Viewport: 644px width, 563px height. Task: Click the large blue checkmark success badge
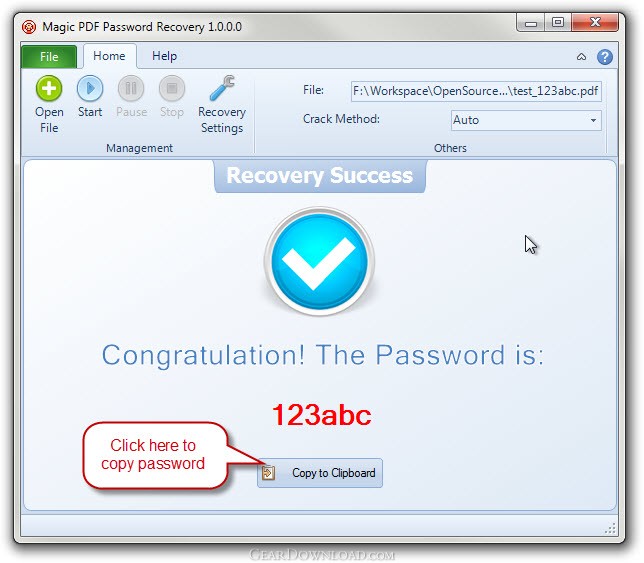tap(320, 261)
